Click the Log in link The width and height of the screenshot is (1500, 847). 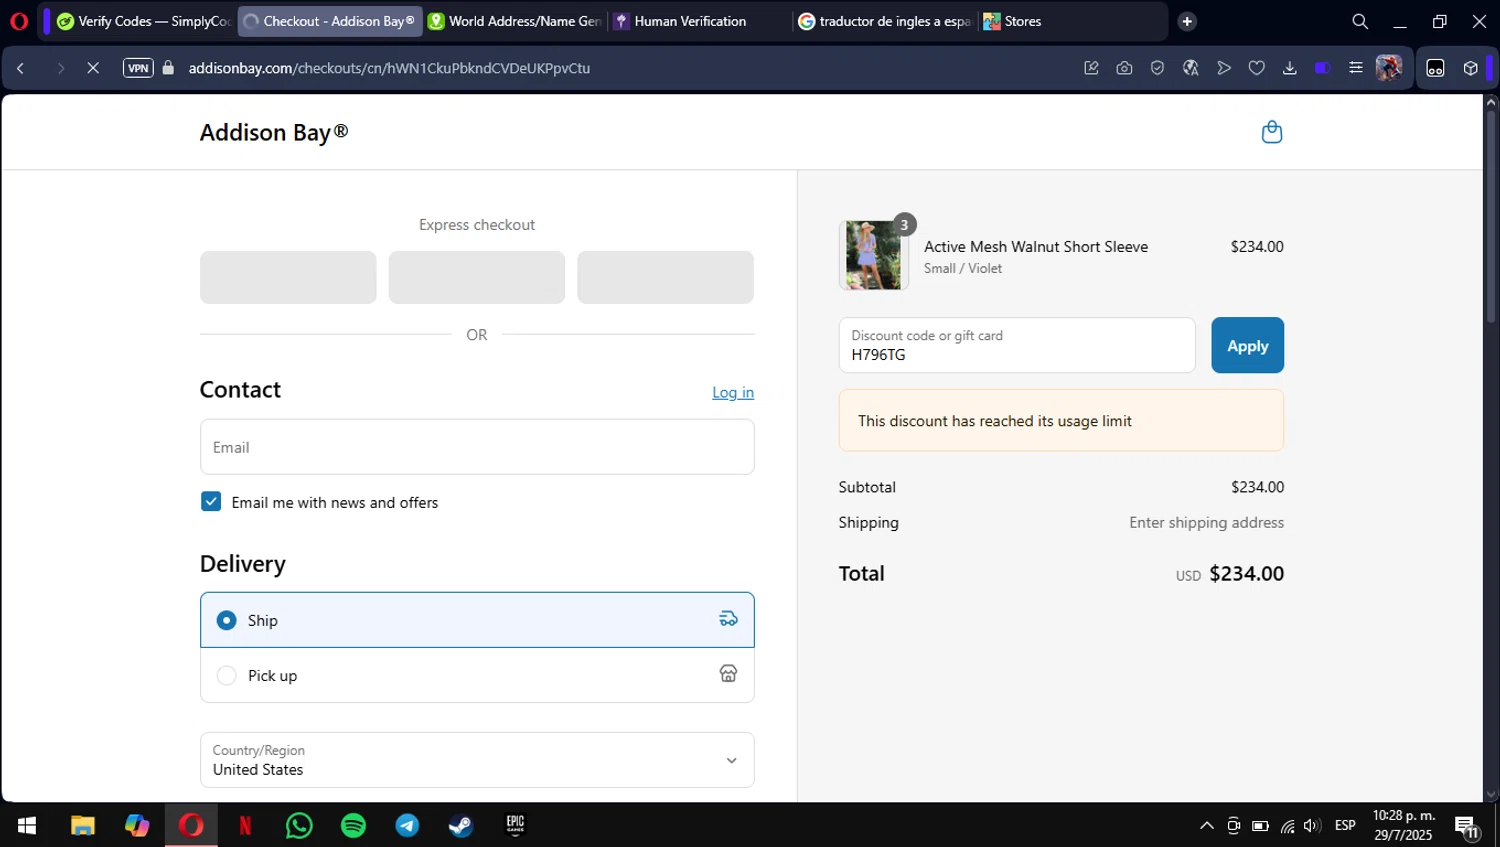pos(733,393)
